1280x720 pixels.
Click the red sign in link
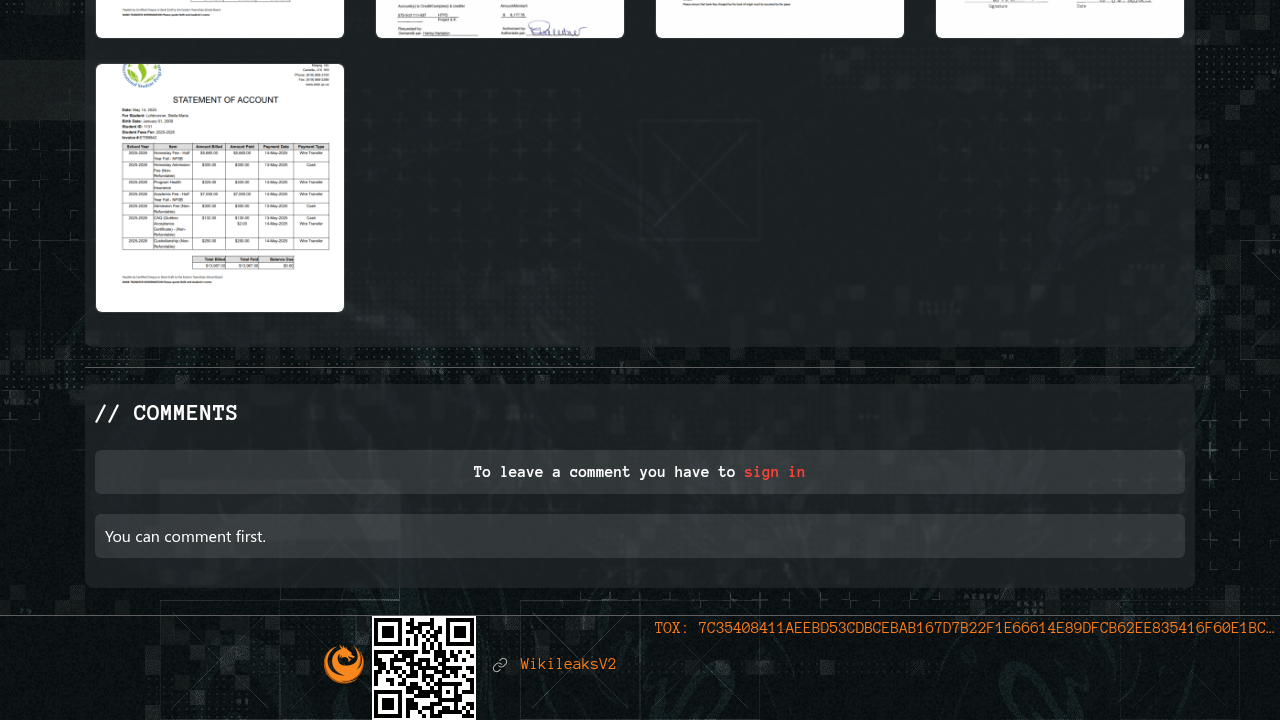tap(774, 472)
